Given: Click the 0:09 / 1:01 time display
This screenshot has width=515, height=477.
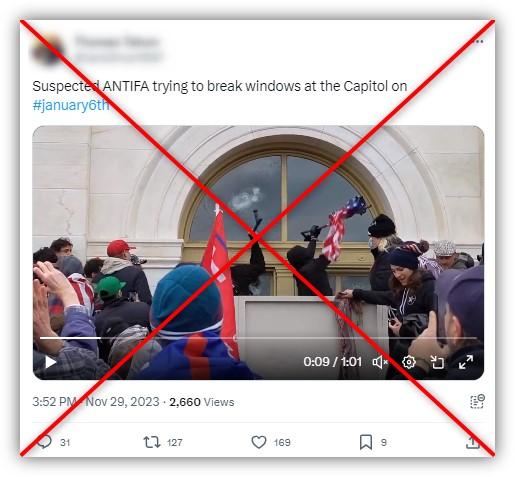Looking at the screenshot, I should click(x=332, y=362).
